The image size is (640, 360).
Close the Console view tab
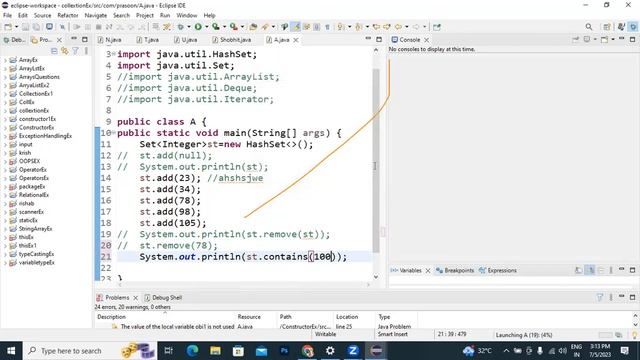pos(427,40)
